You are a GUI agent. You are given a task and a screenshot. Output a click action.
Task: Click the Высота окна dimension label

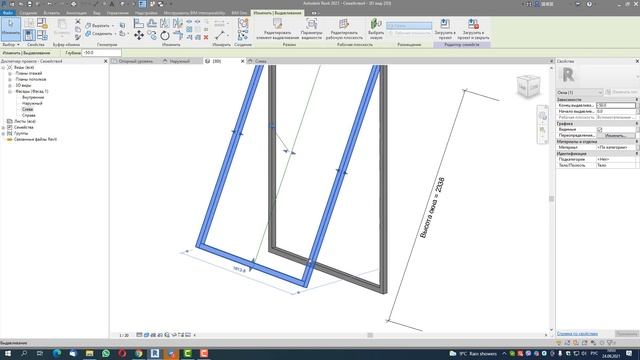point(432,208)
